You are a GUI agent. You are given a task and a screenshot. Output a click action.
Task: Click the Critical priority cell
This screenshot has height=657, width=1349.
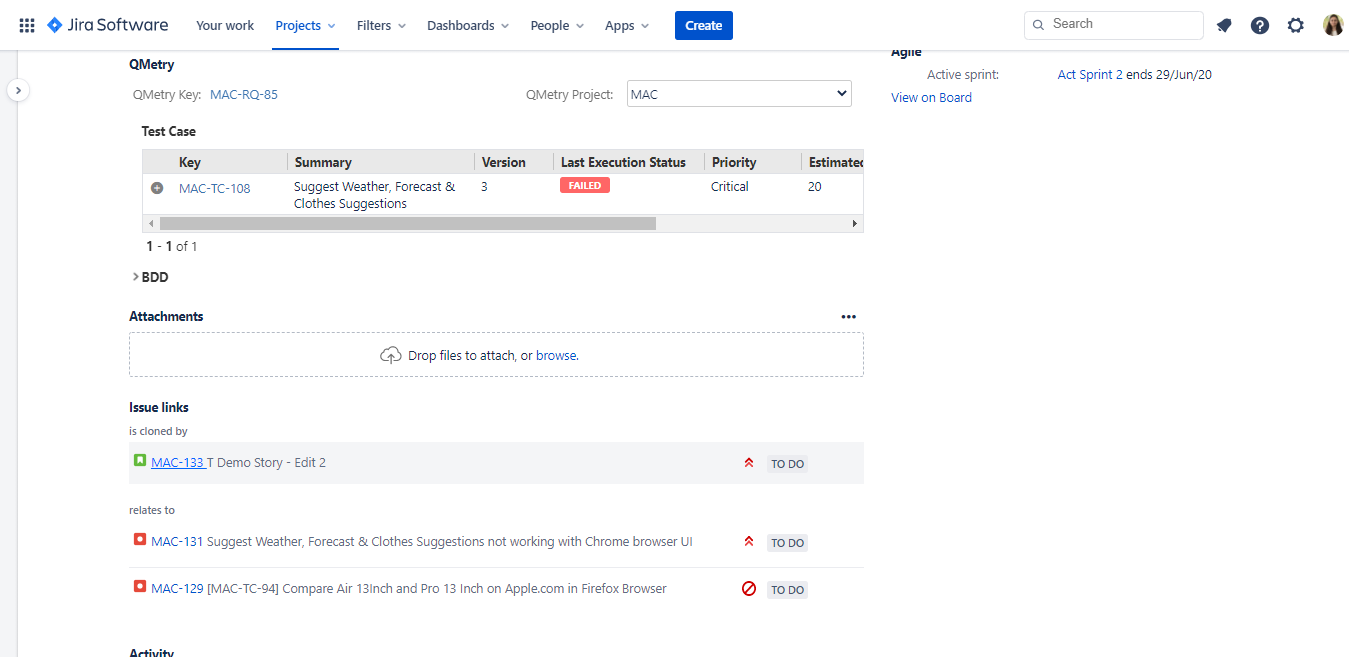[730, 187]
